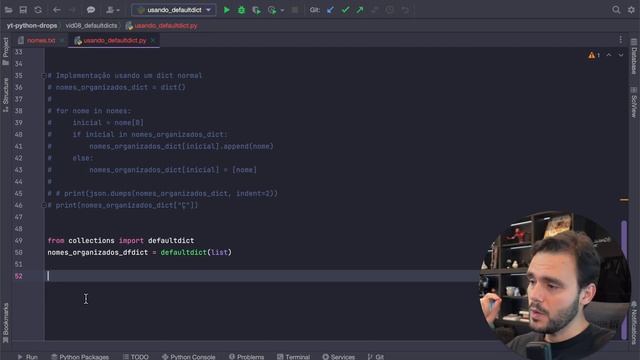640x360 pixels.
Task: Commit changes with Git checkmark
Action: coord(345,10)
